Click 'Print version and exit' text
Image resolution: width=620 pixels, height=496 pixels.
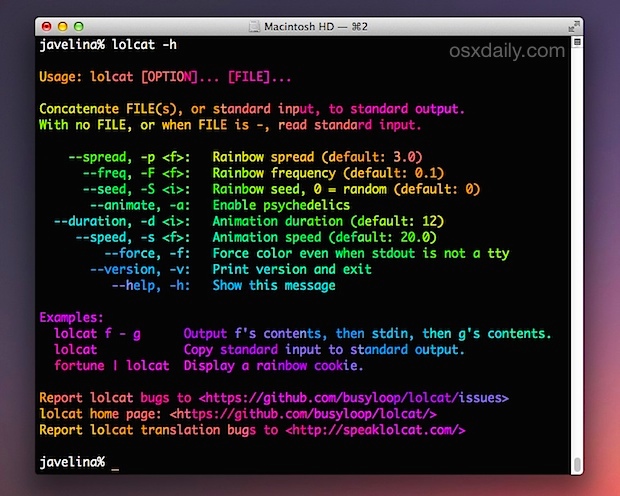(x=292, y=270)
